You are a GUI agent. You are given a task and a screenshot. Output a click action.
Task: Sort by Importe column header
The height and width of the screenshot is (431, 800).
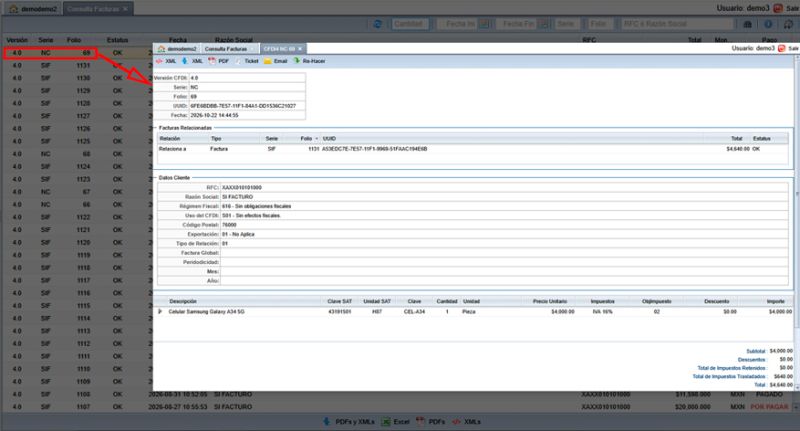776,301
